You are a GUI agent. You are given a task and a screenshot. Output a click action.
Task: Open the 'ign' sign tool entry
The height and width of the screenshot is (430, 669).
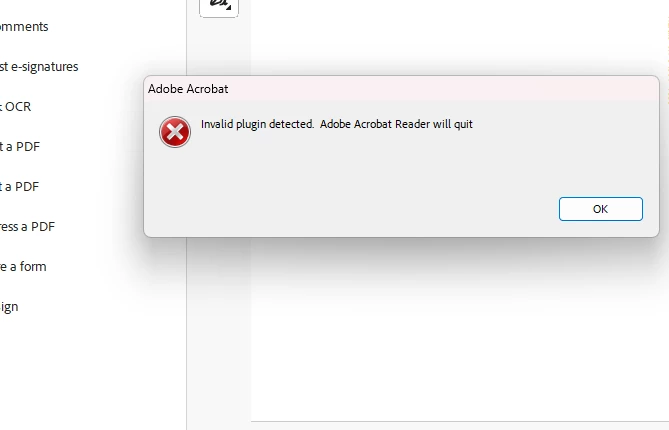(x=9, y=307)
